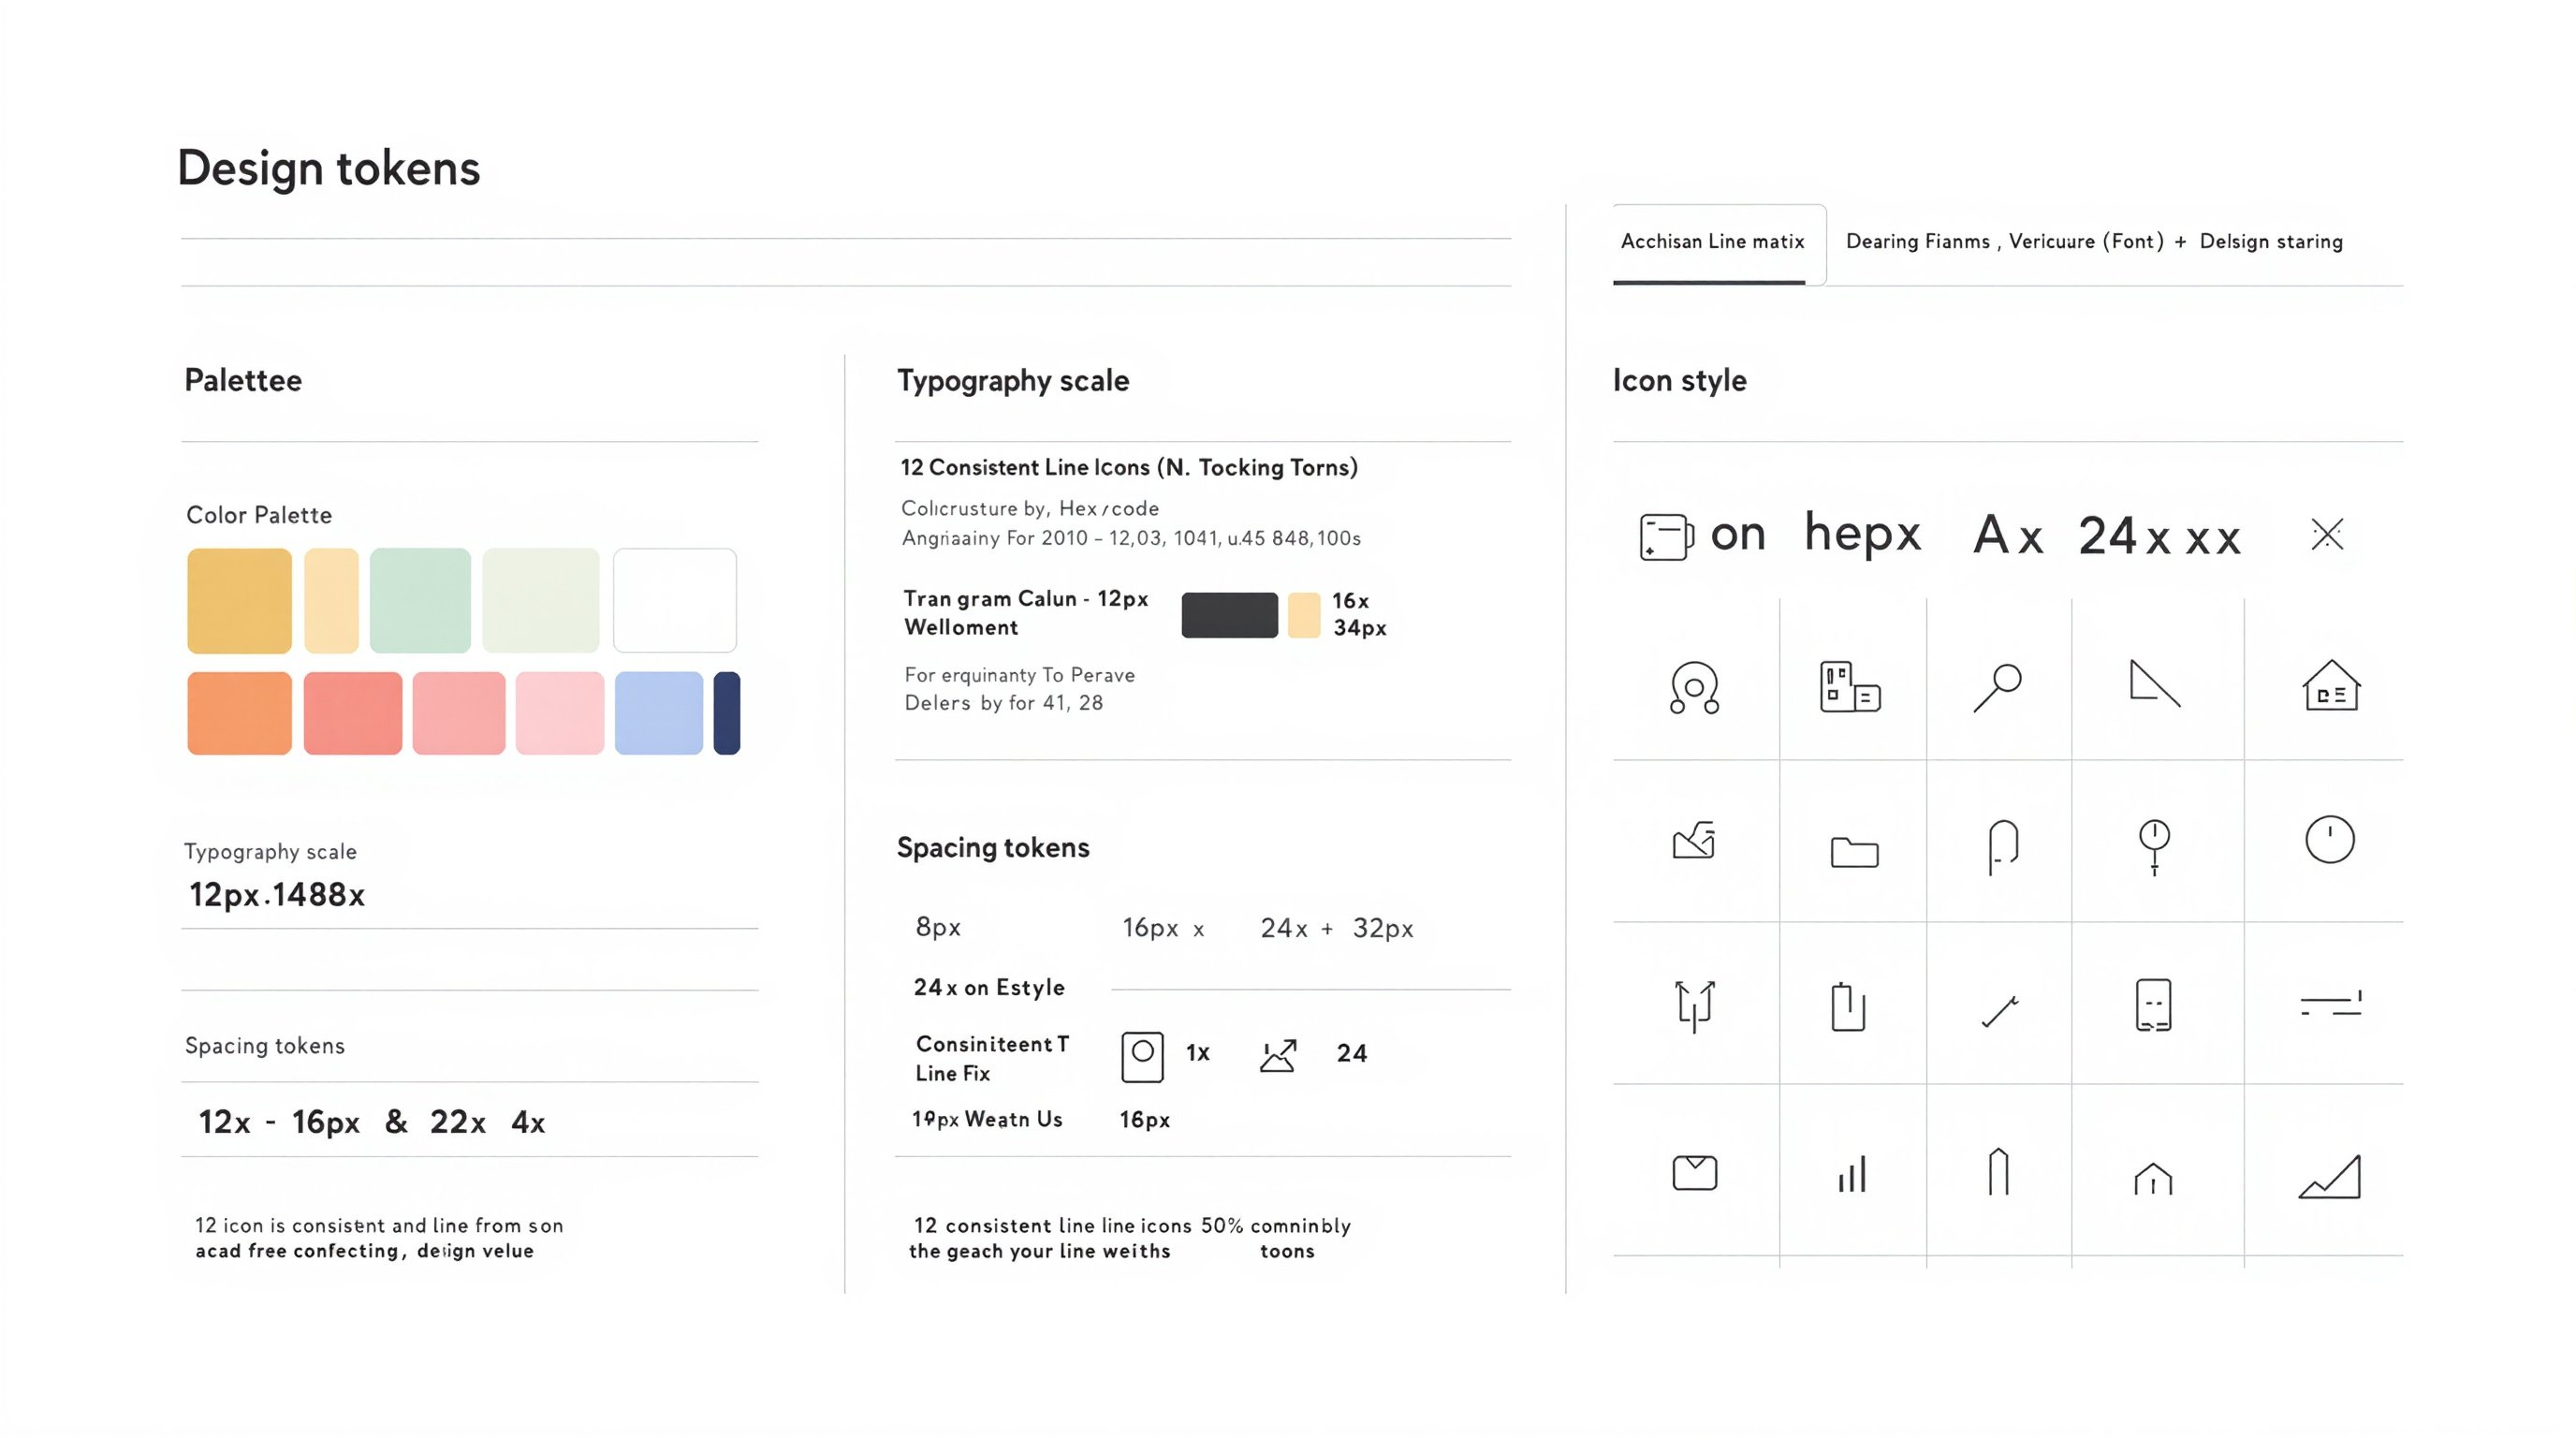Select the envelope mail icon
This screenshot has width=2576, height=1438.
tap(1695, 1172)
